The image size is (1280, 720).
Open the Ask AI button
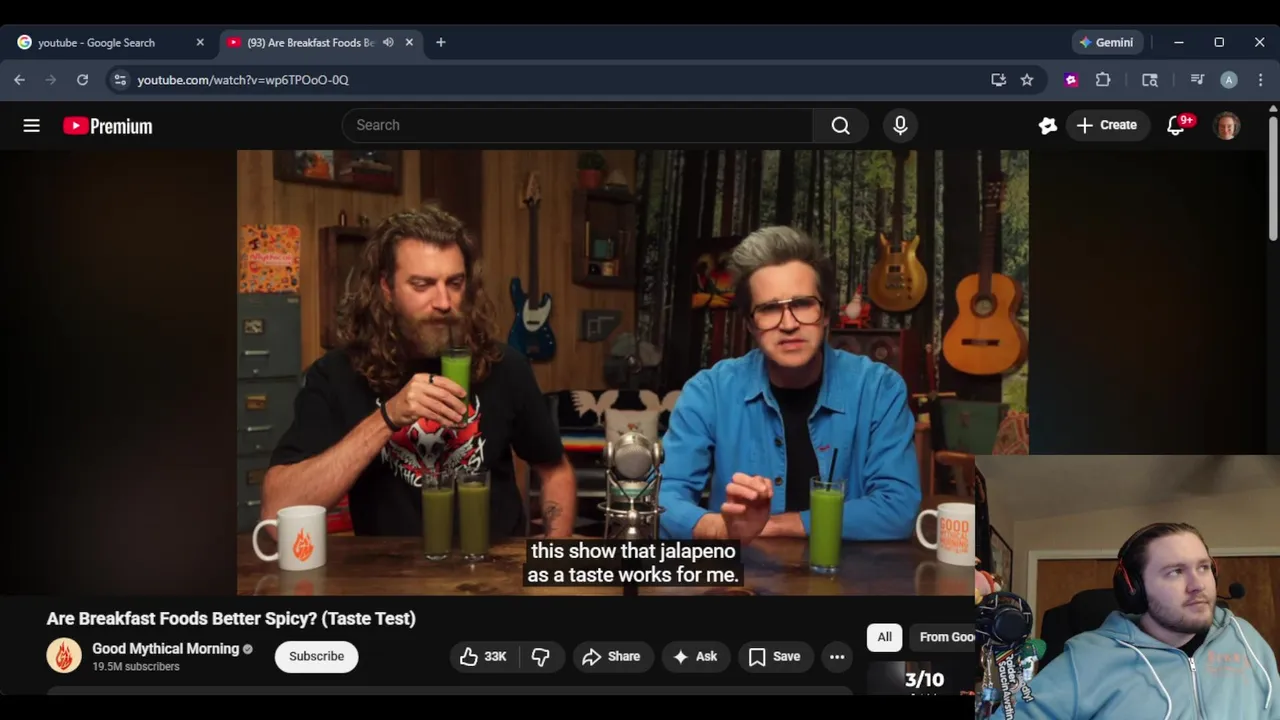(x=695, y=656)
